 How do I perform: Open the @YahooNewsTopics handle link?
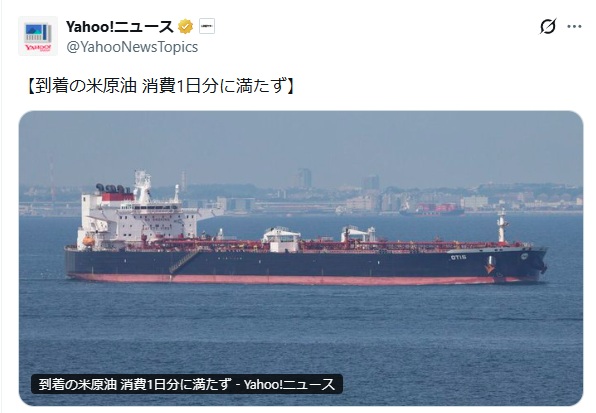[x=132, y=47]
